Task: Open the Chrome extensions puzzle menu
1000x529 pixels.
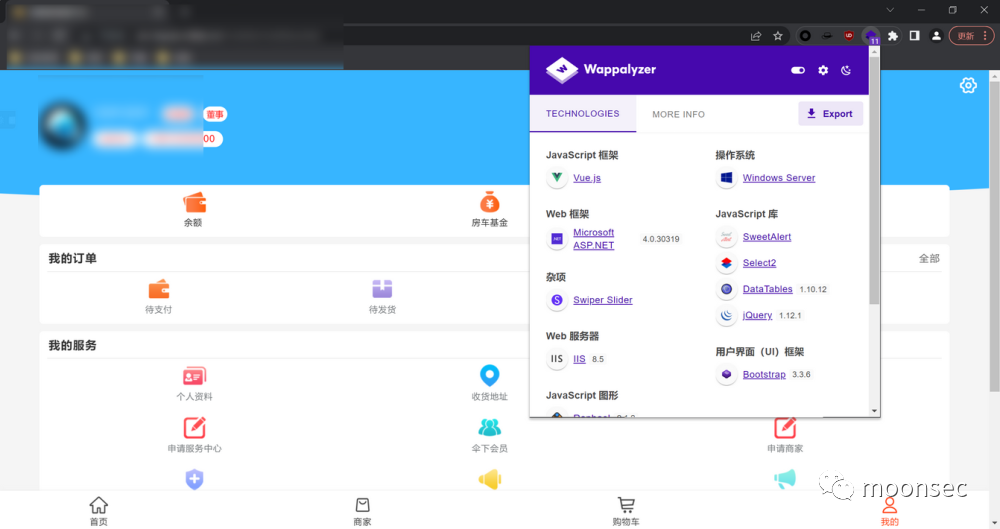Action: 893,36
